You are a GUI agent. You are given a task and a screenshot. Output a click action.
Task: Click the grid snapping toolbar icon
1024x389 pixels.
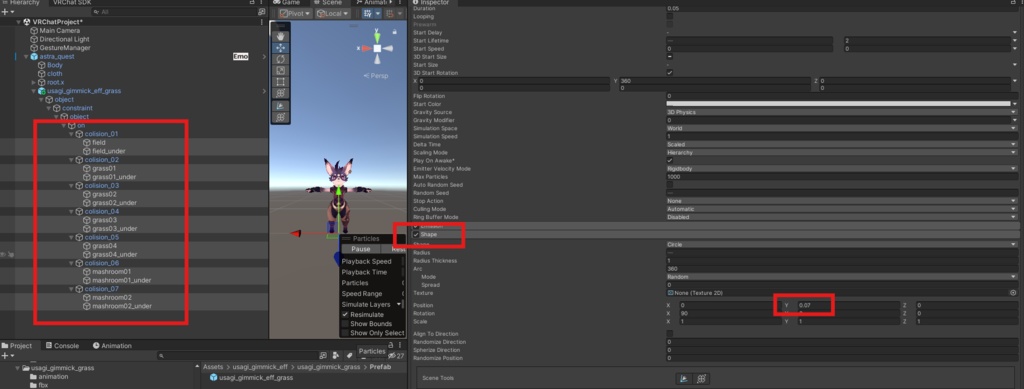point(368,13)
